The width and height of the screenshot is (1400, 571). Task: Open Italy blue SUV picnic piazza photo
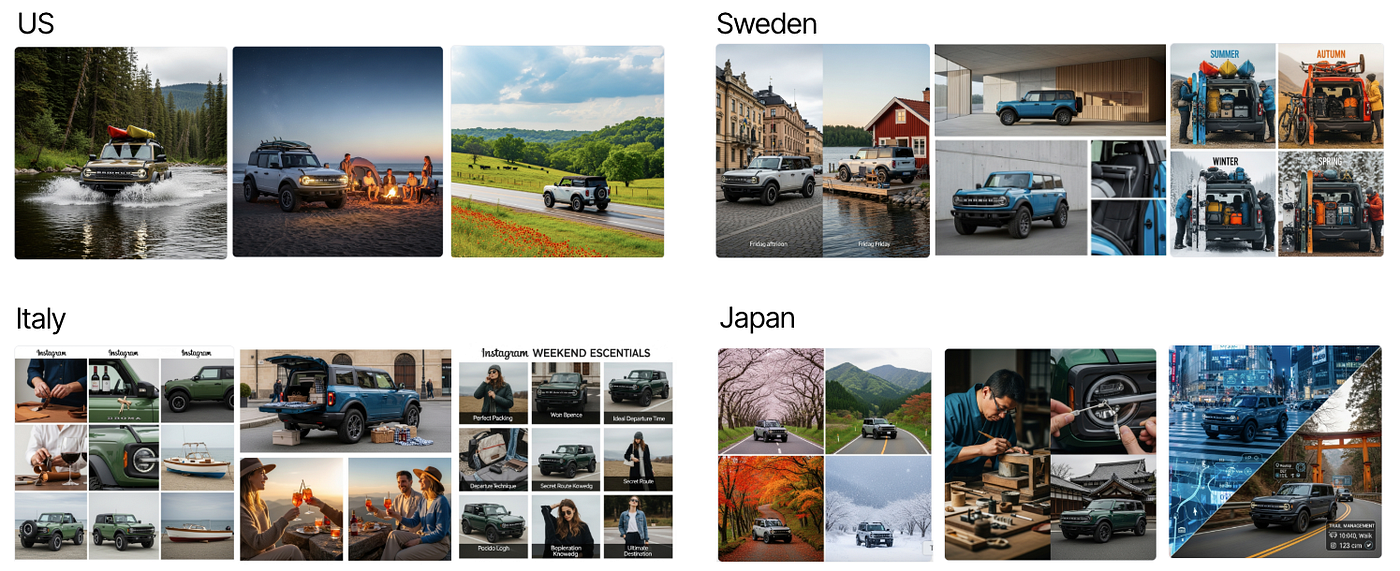pyautogui.click(x=345, y=401)
